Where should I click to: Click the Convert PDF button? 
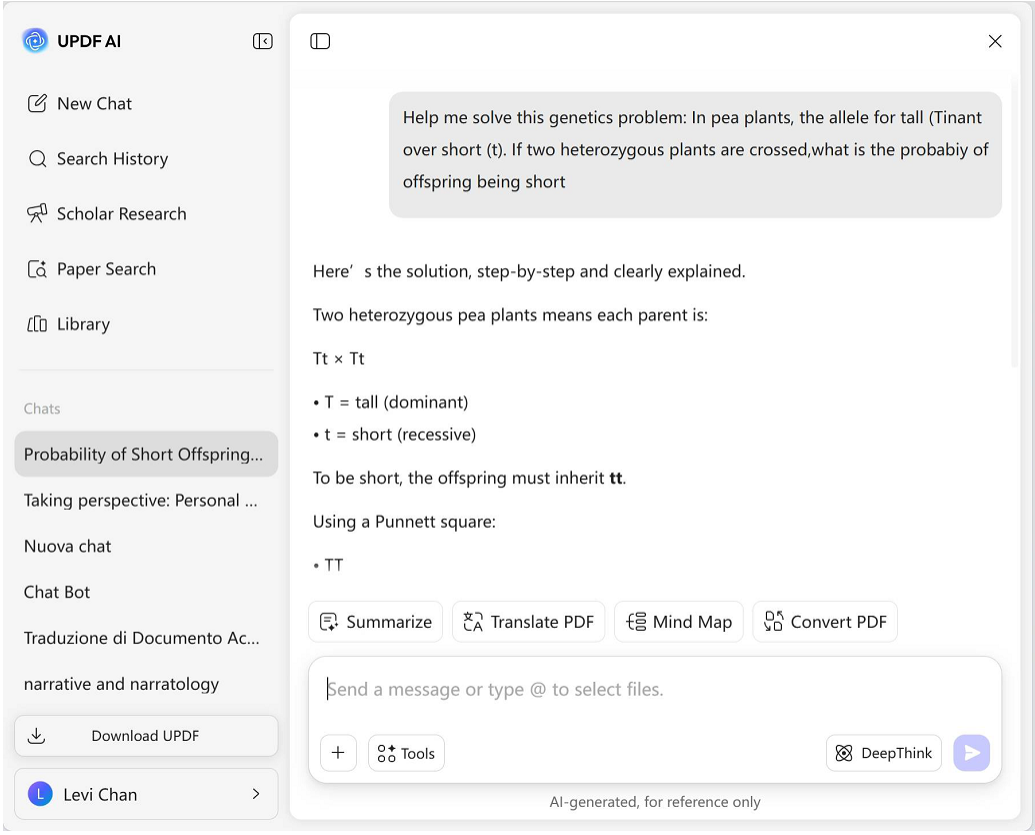(825, 622)
